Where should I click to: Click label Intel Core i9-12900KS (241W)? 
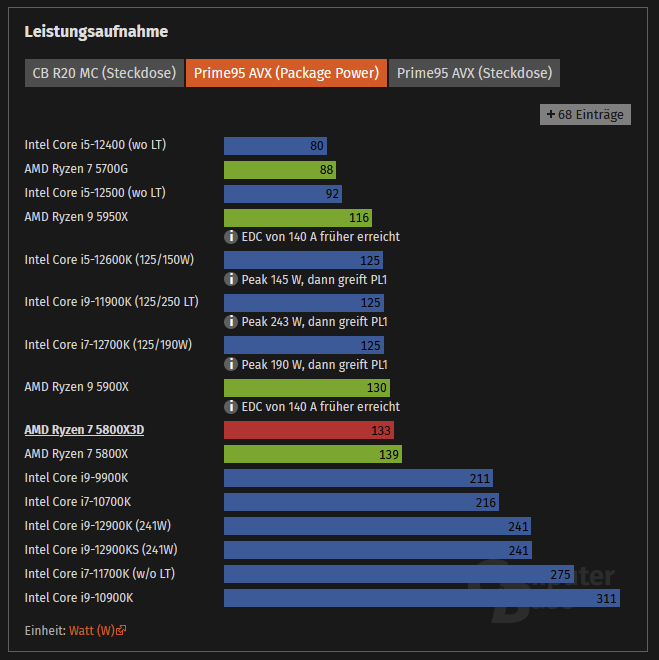[101, 550]
